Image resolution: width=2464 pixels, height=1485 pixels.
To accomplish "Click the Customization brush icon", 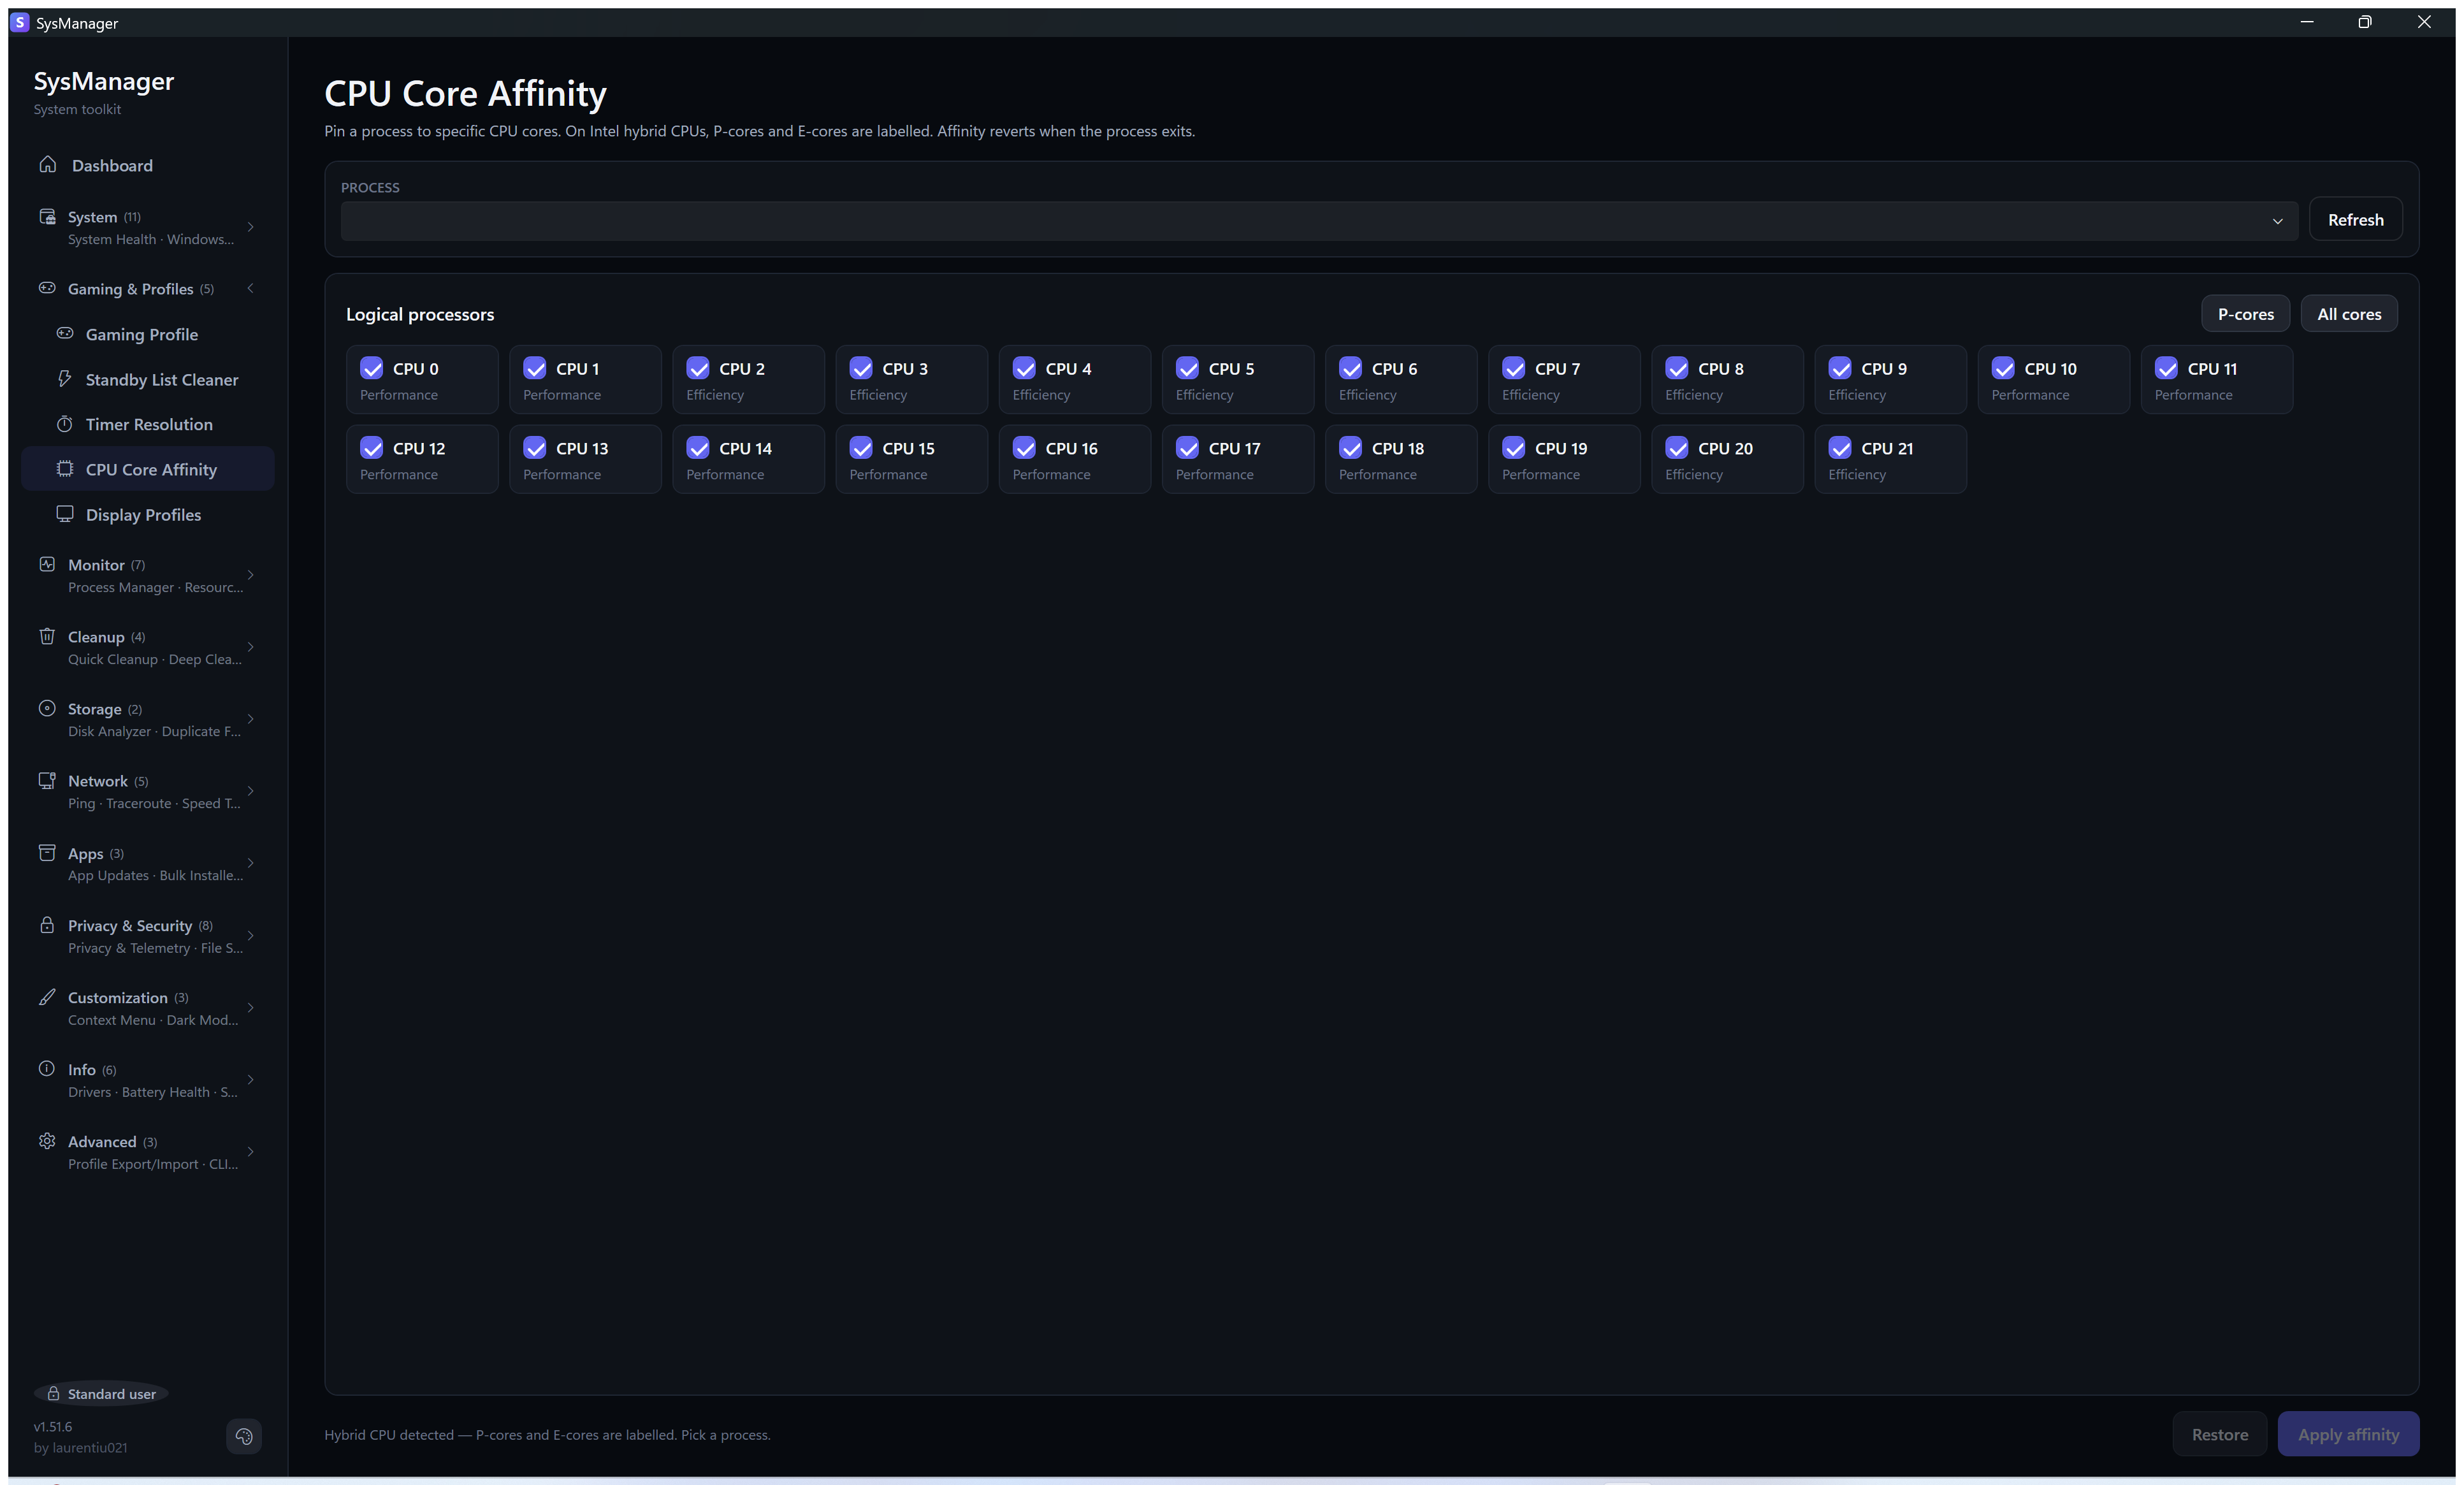I will click(47, 997).
